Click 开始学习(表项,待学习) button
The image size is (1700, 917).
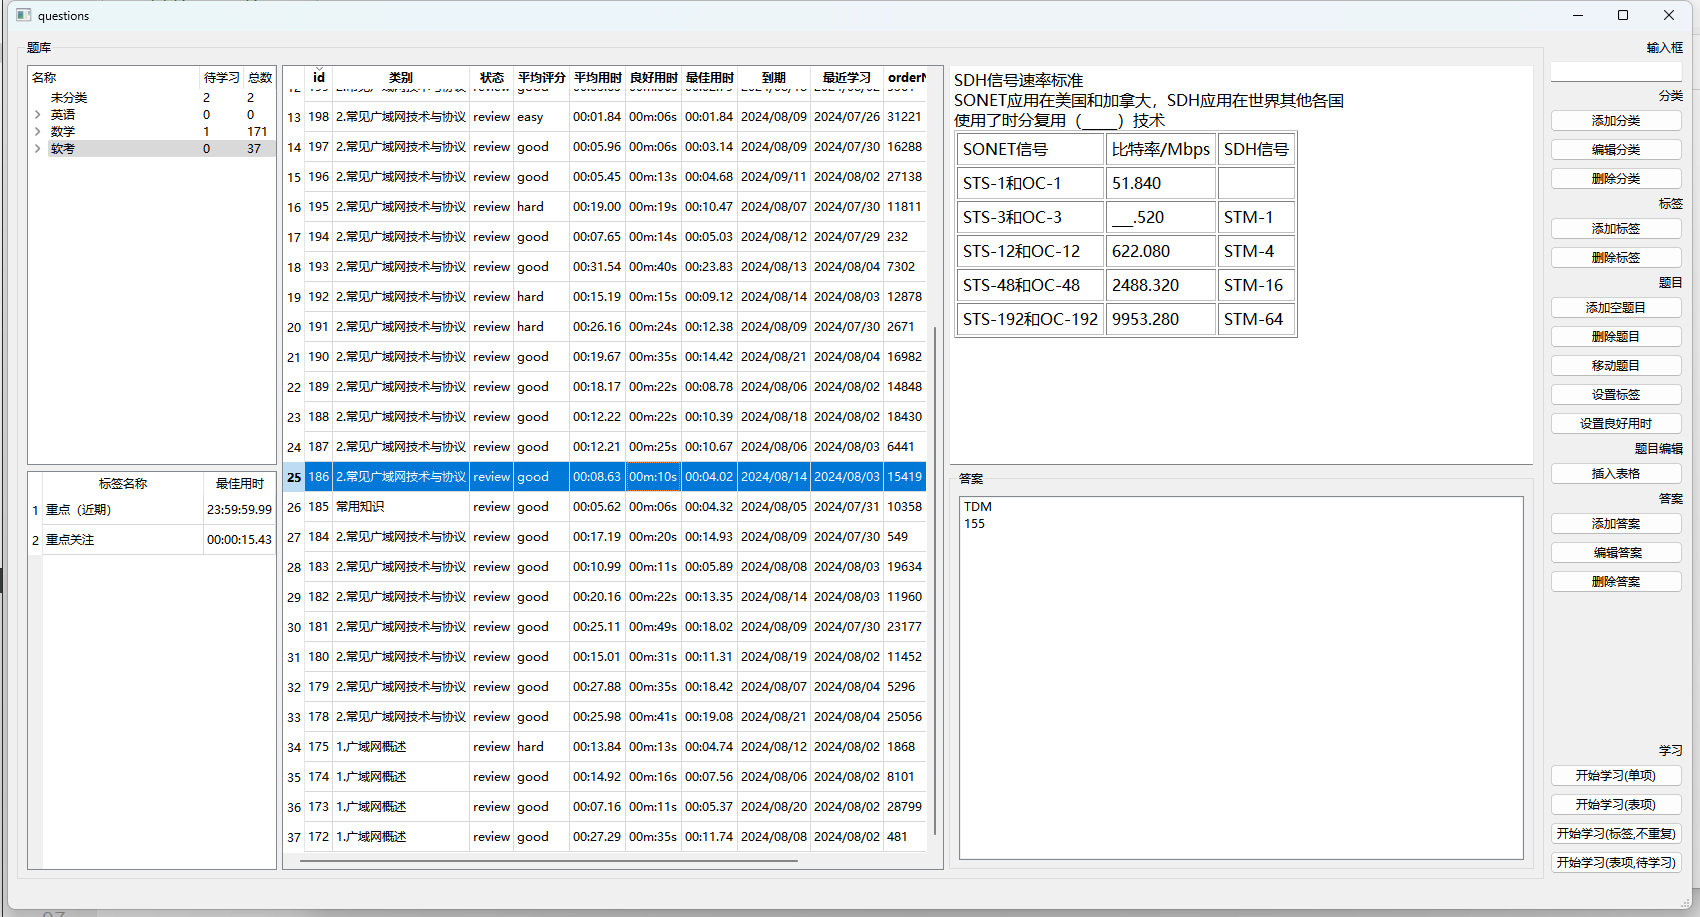pyautogui.click(x=1616, y=863)
